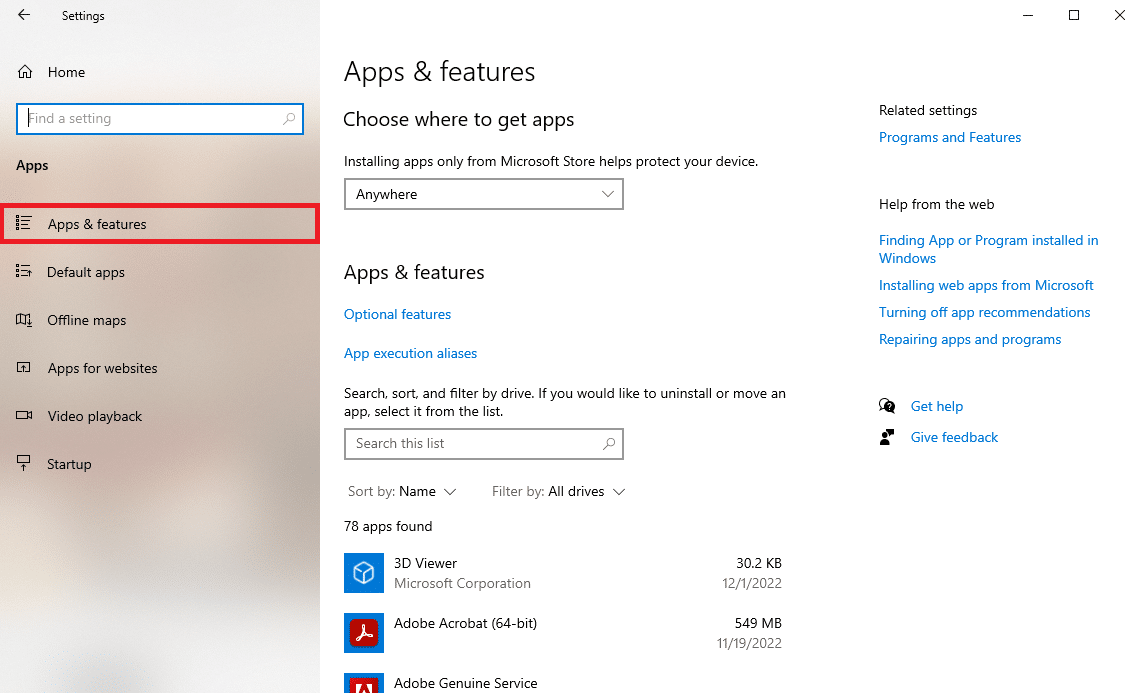1141x693 pixels.
Task: Go to the Home settings page
Action: pyautogui.click(x=66, y=72)
